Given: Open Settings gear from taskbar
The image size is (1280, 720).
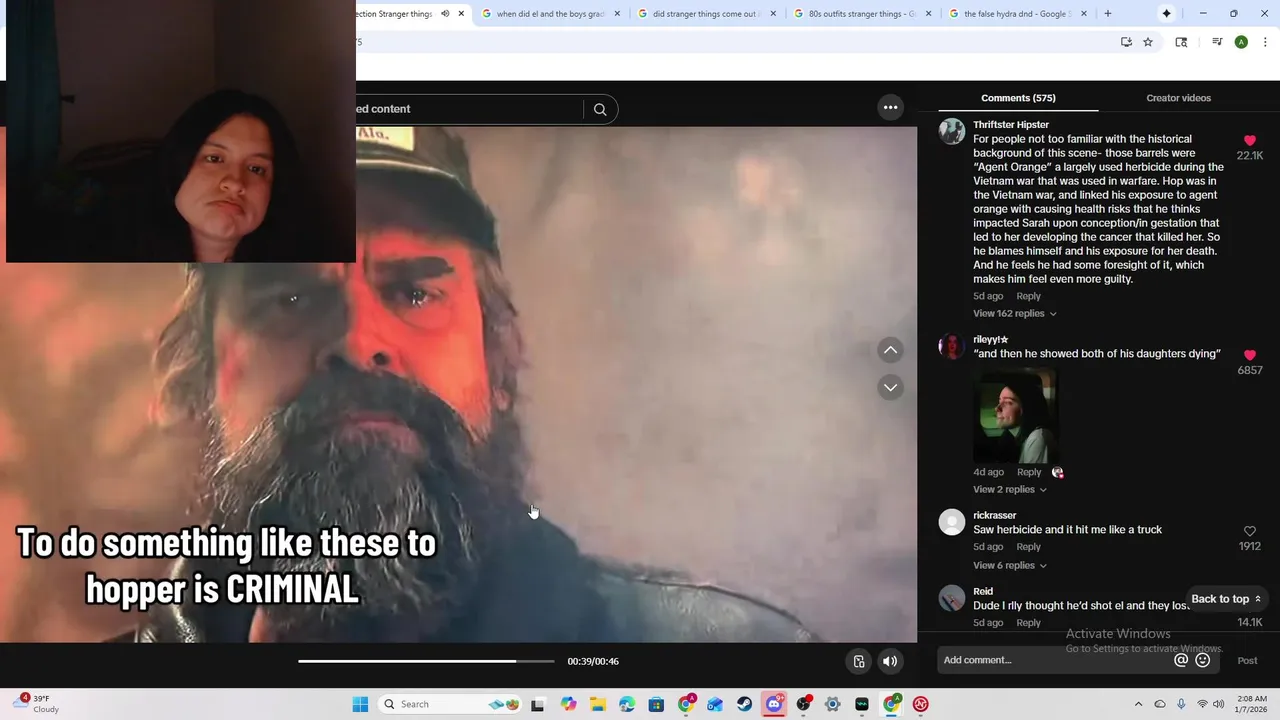Looking at the screenshot, I should coord(832,704).
